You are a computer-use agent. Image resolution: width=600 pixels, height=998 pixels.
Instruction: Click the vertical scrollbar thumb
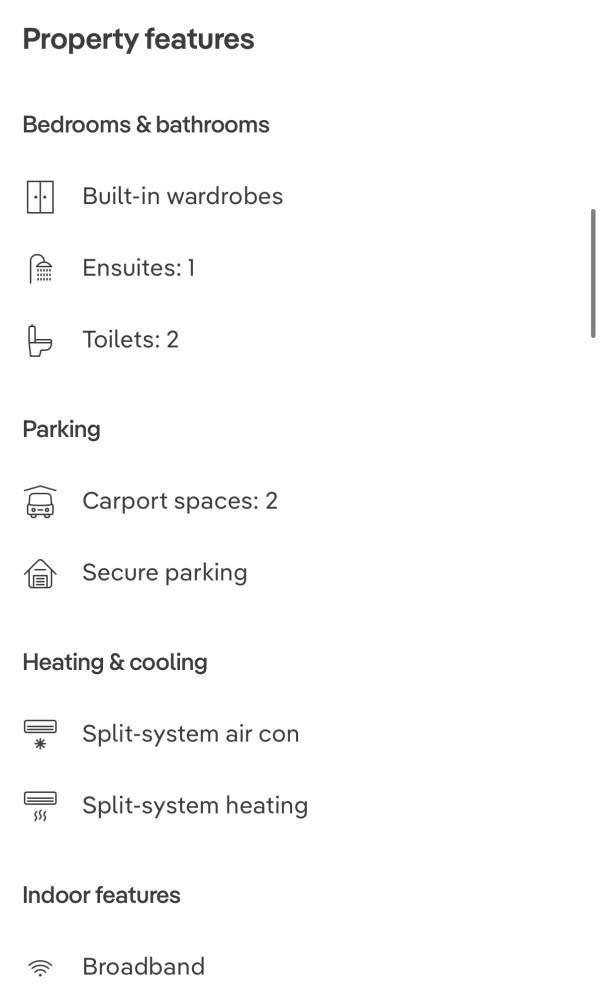click(593, 273)
